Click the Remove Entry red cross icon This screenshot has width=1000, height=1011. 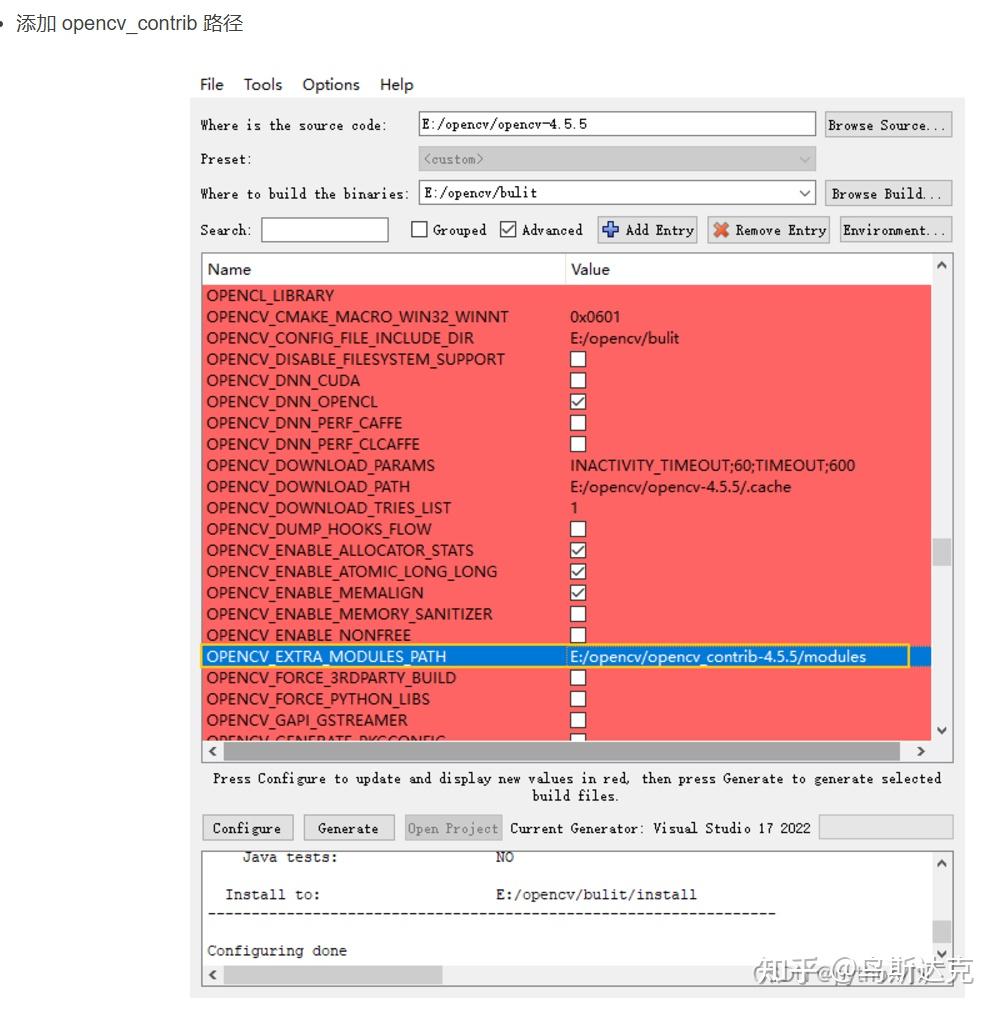[x=723, y=229]
